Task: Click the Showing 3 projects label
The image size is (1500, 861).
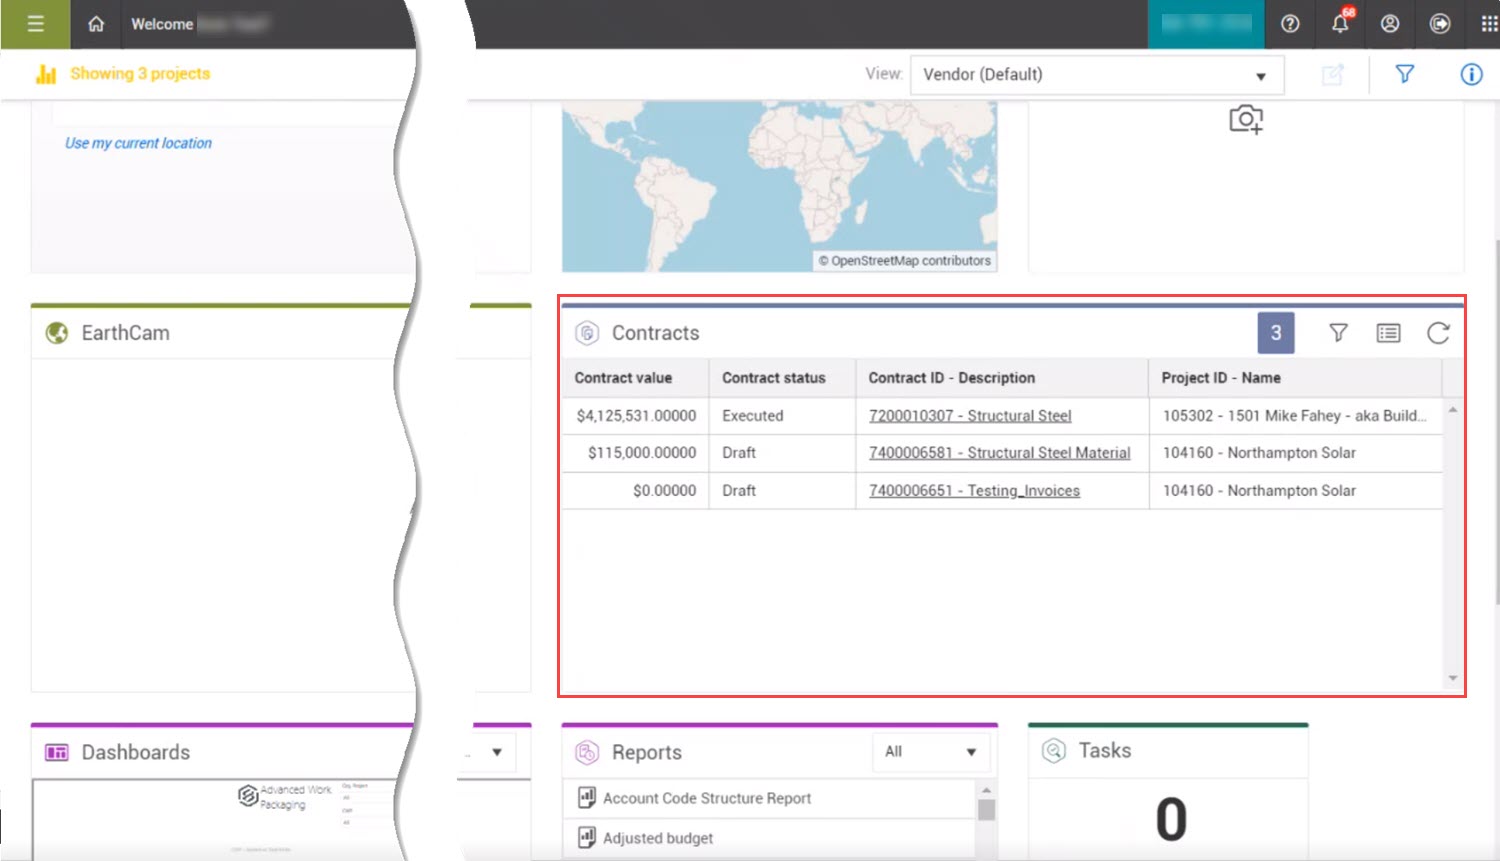Action: click(140, 74)
